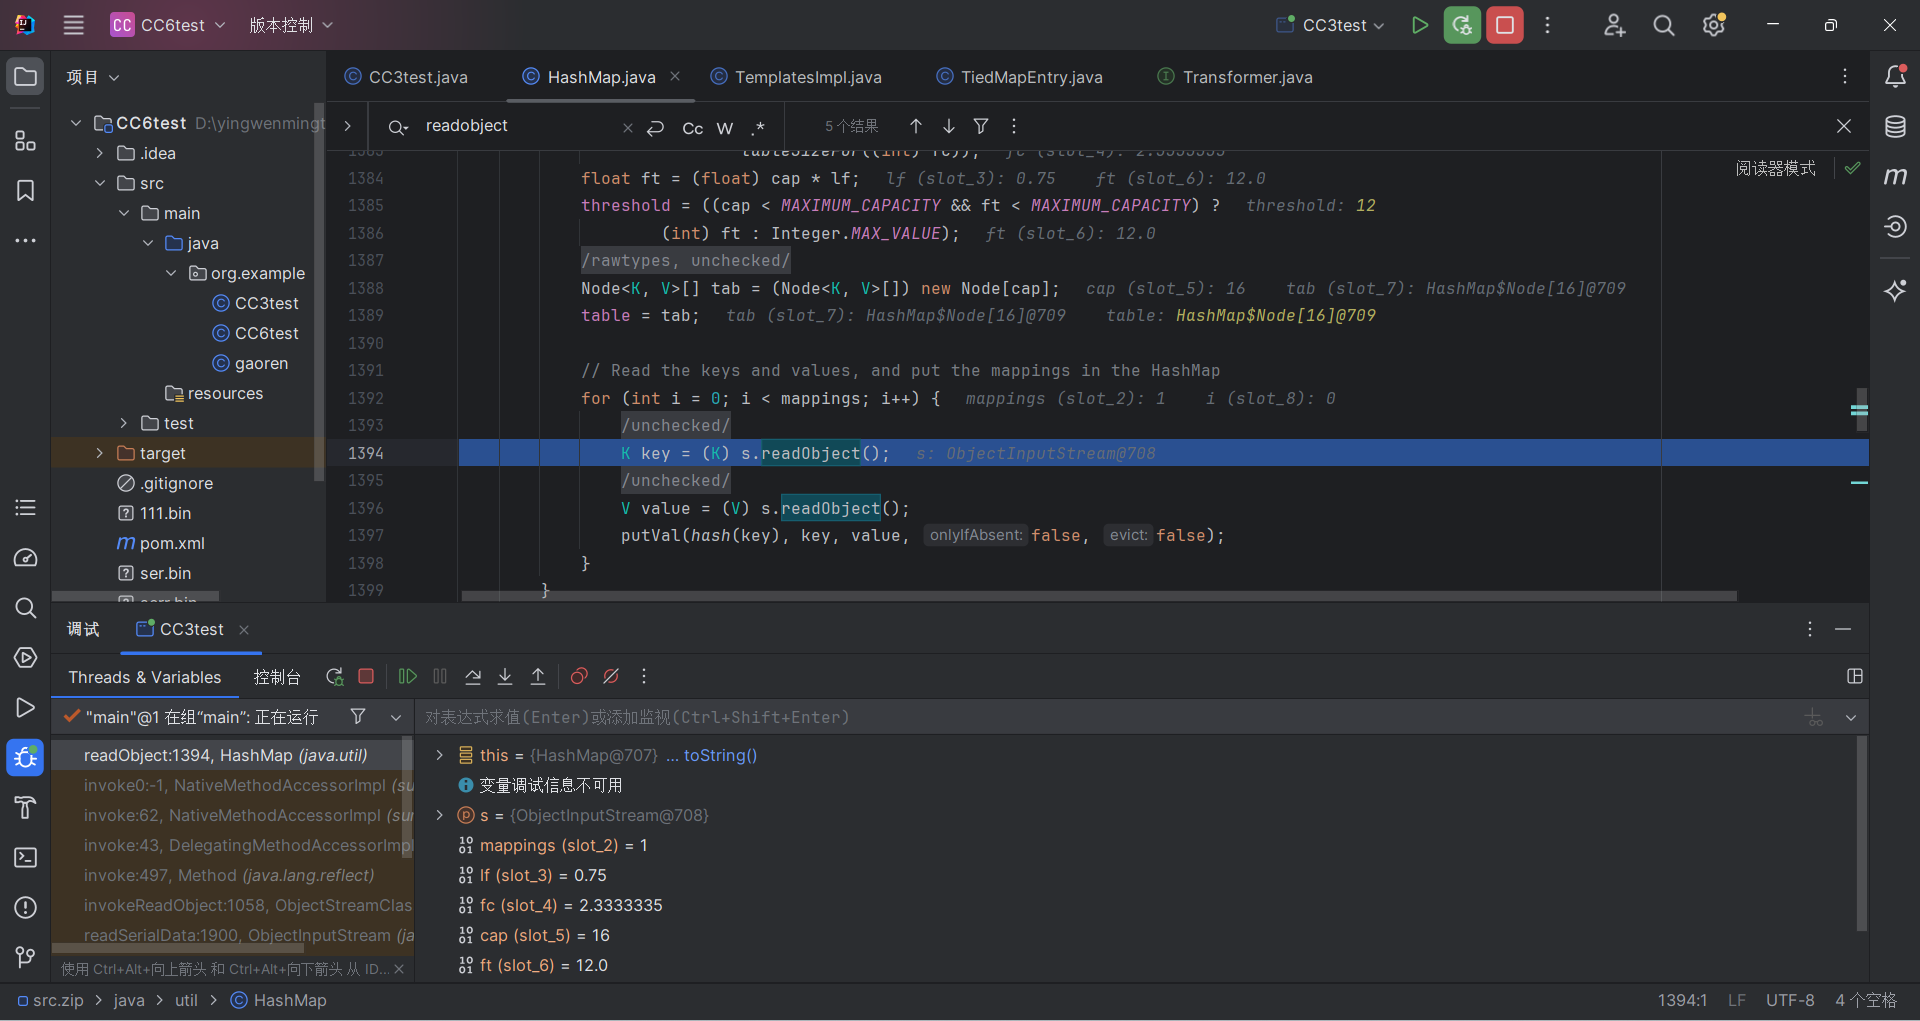Open the Database tool window
This screenshot has height=1021, width=1920.
pyautogui.click(x=1895, y=127)
